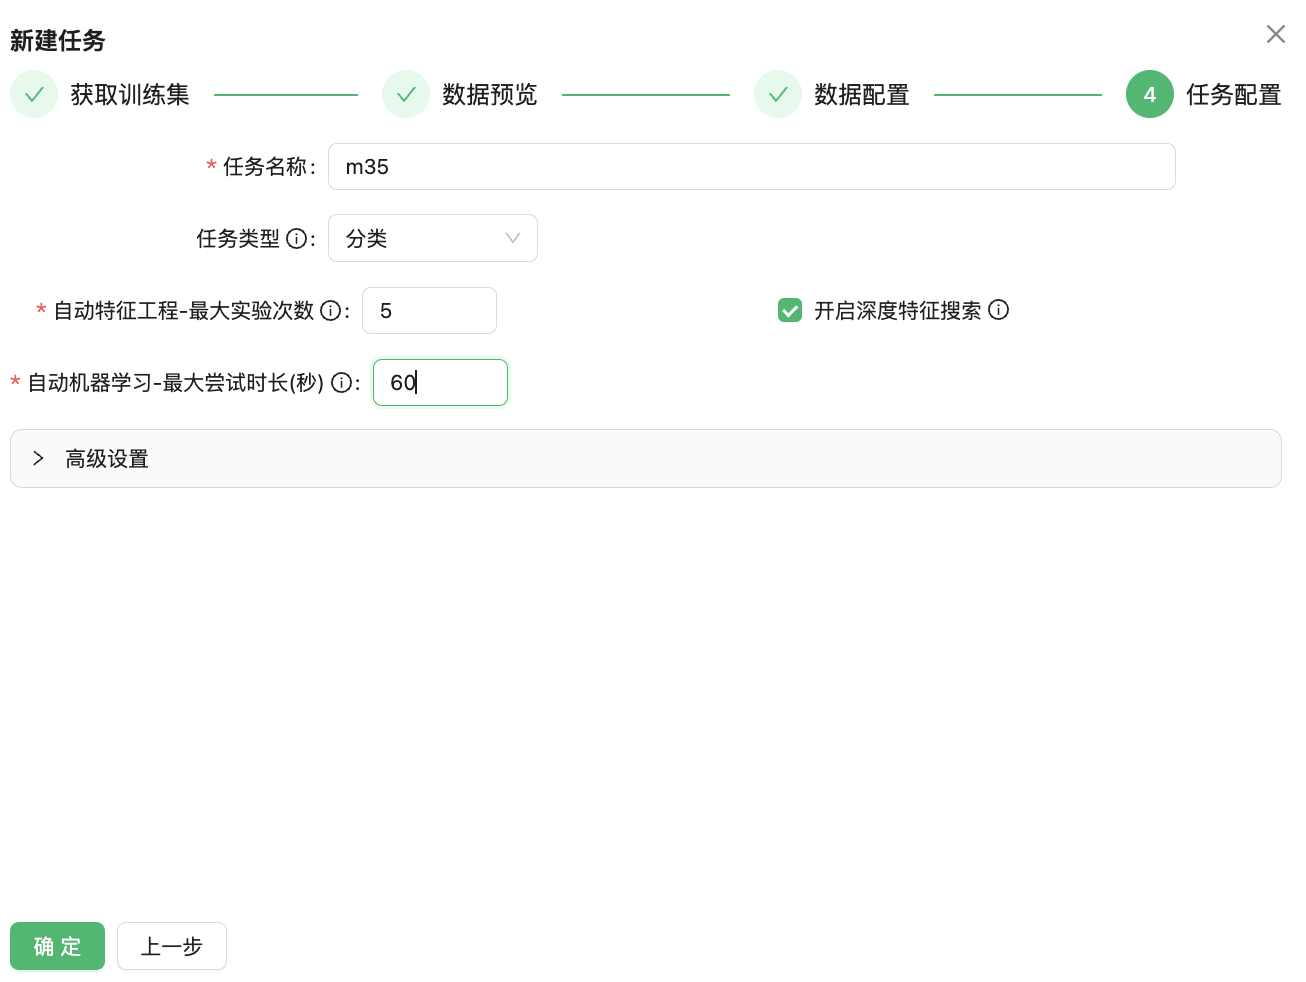
Task: Click the info icon next to 任务类型
Action: point(296,239)
